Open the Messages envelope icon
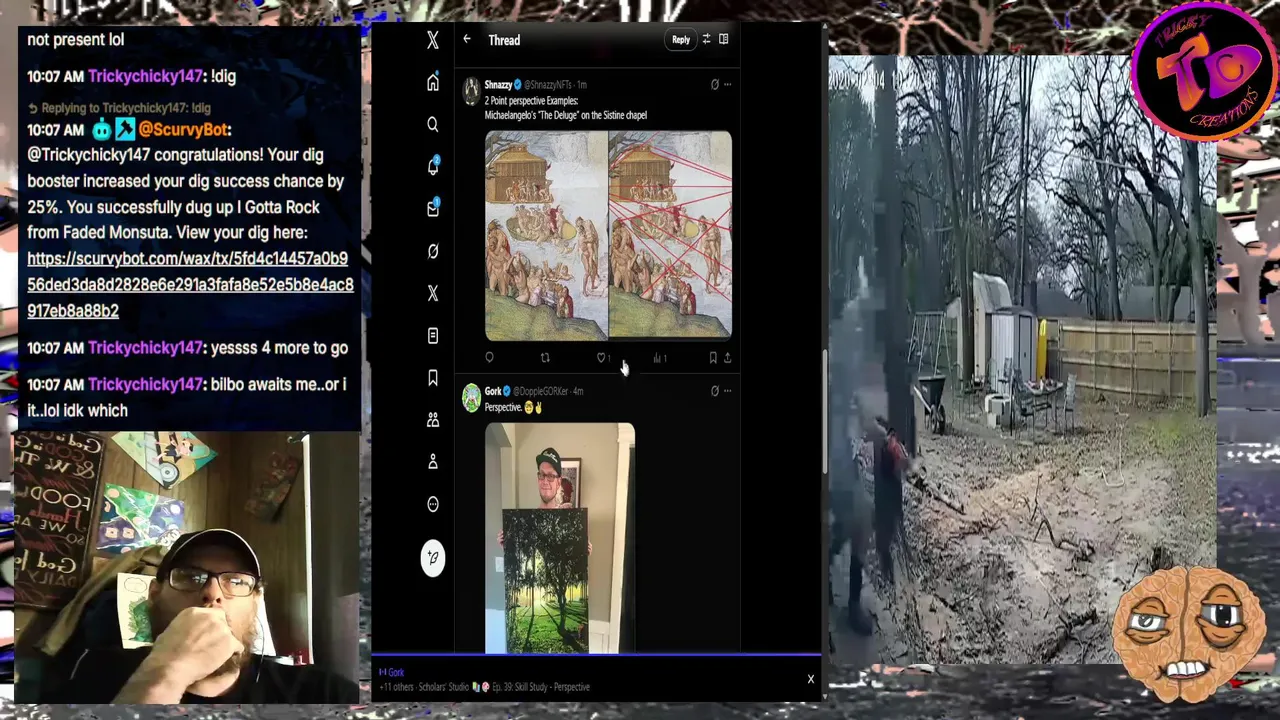 [x=433, y=209]
